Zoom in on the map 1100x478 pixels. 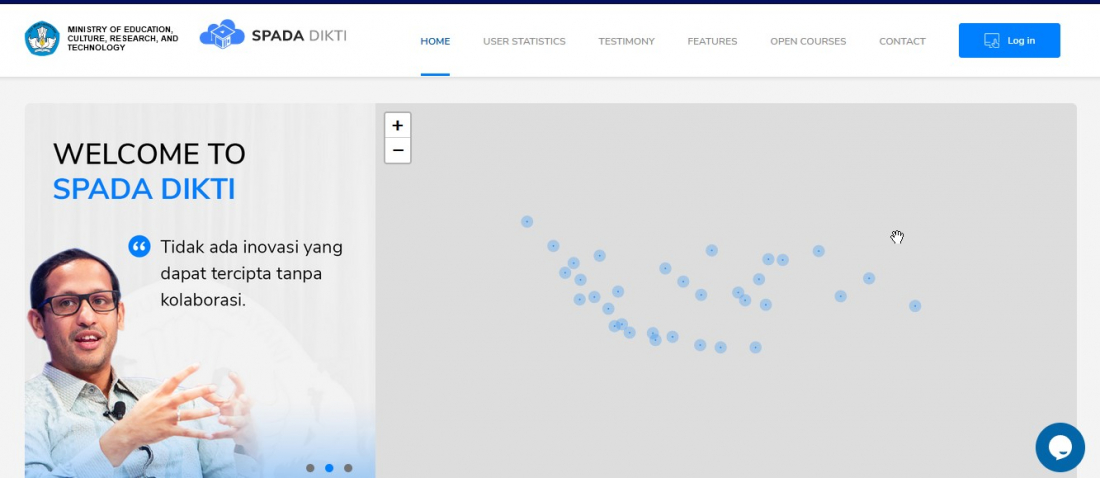(x=397, y=125)
